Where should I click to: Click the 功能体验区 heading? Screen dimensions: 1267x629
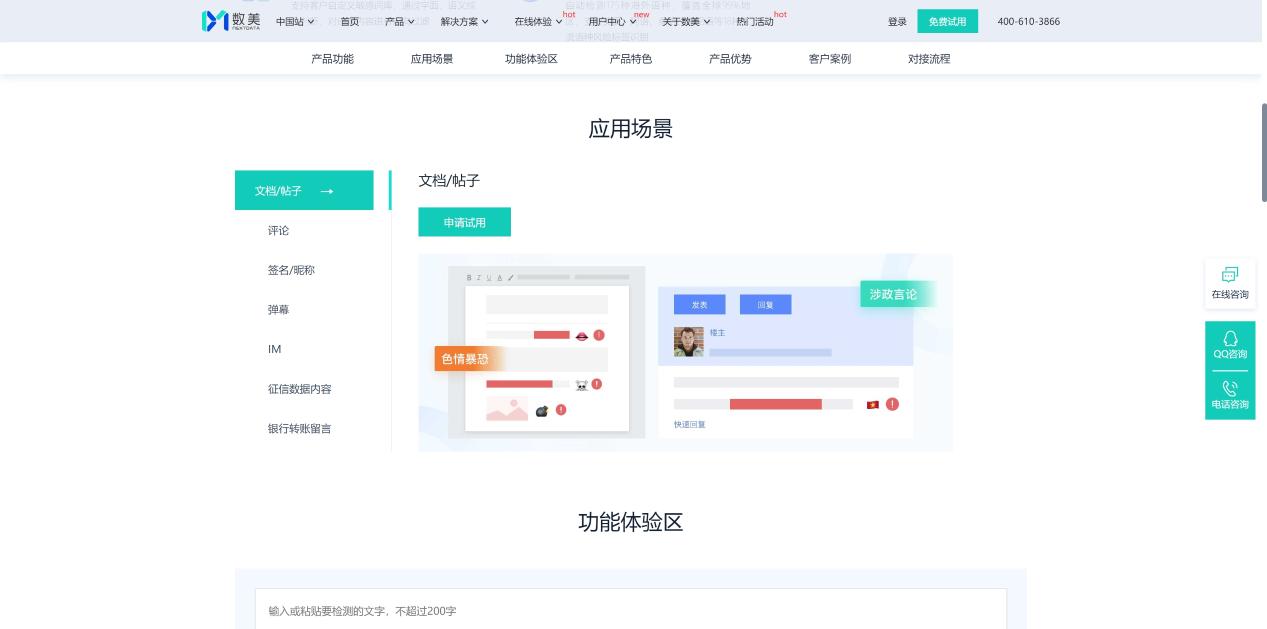point(630,522)
